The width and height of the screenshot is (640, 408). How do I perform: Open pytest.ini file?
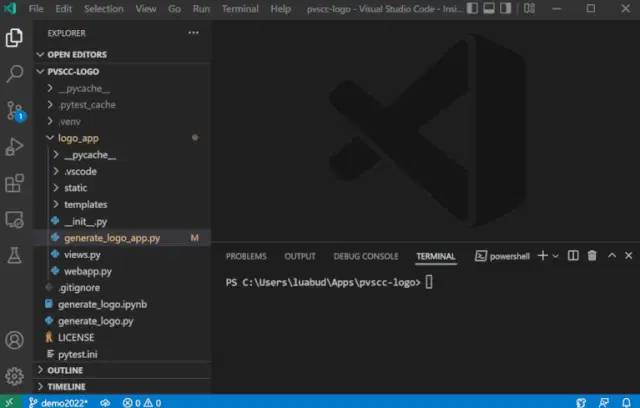point(122,354)
